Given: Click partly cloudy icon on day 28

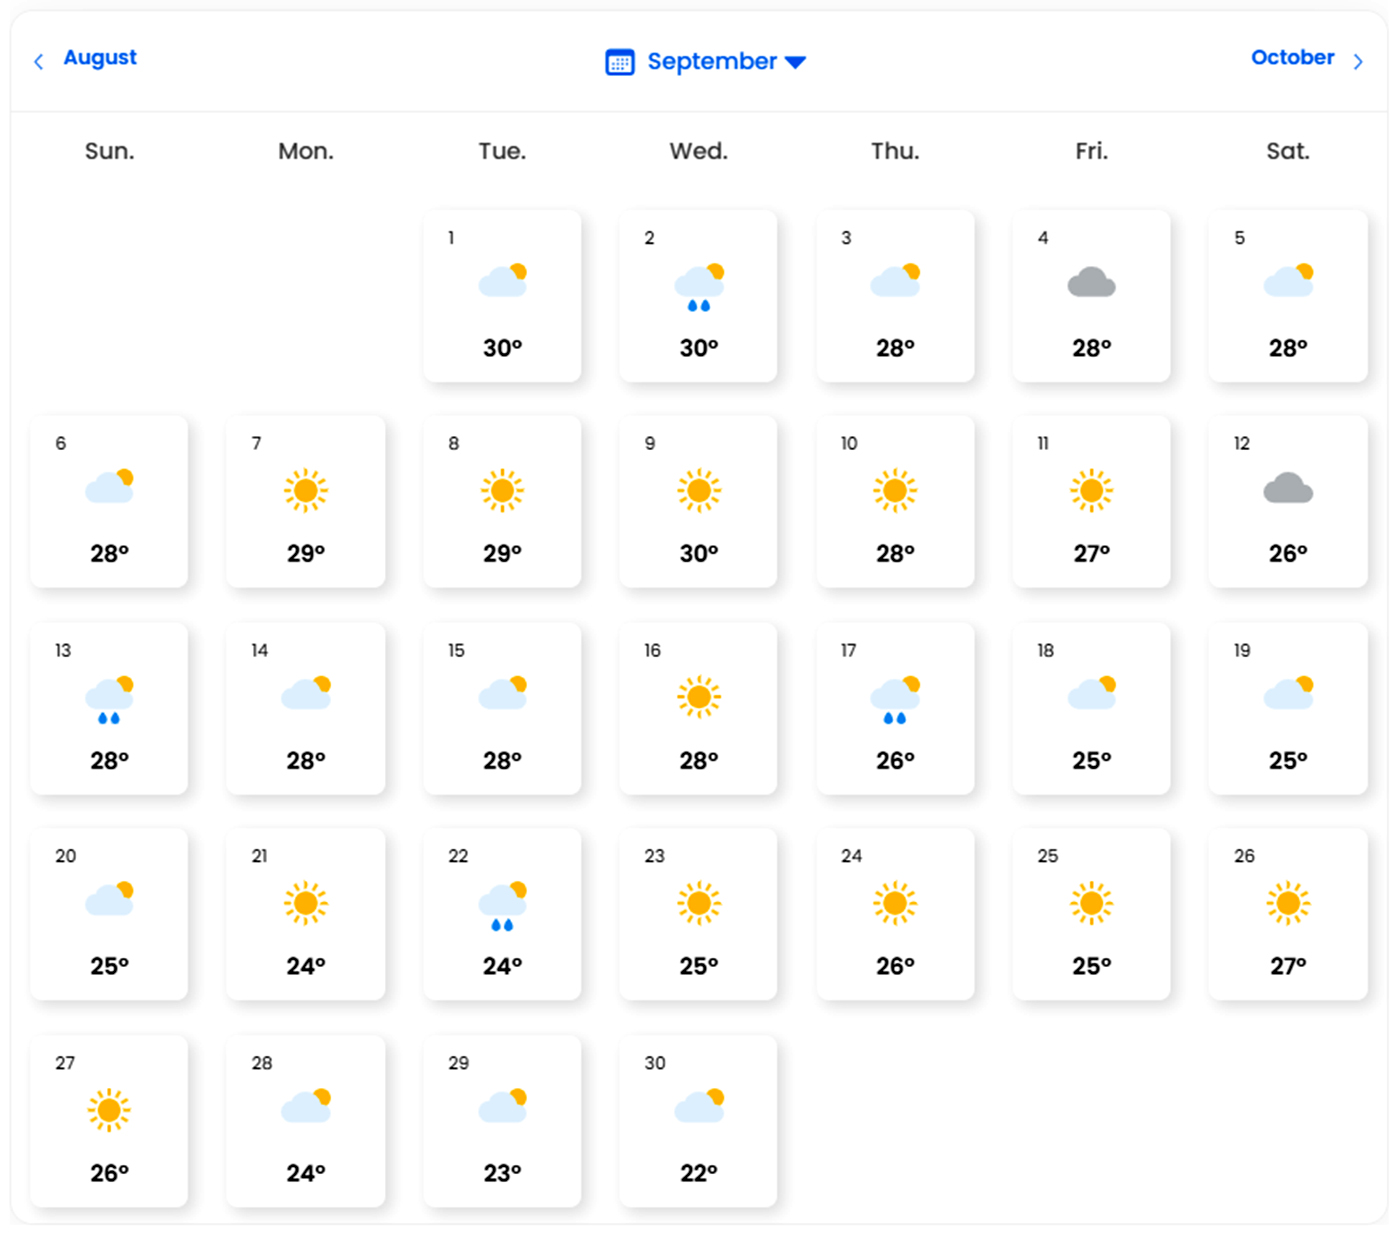Looking at the screenshot, I should (306, 1106).
